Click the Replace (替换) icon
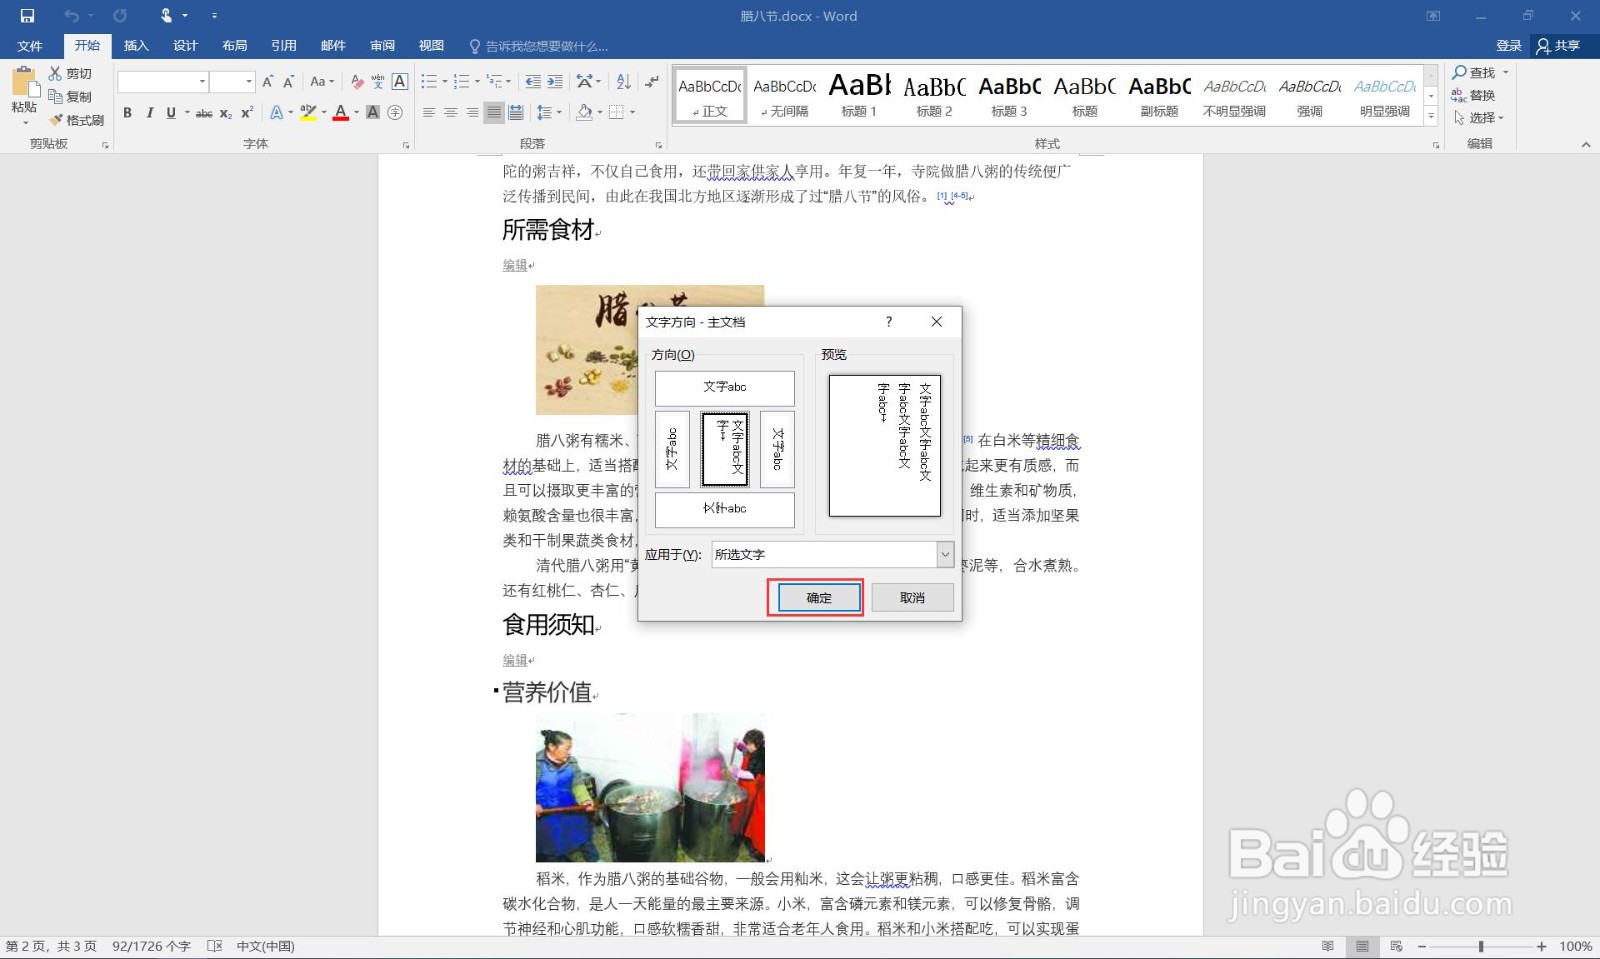Viewport: 1600px width, 959px height. 1476,95
